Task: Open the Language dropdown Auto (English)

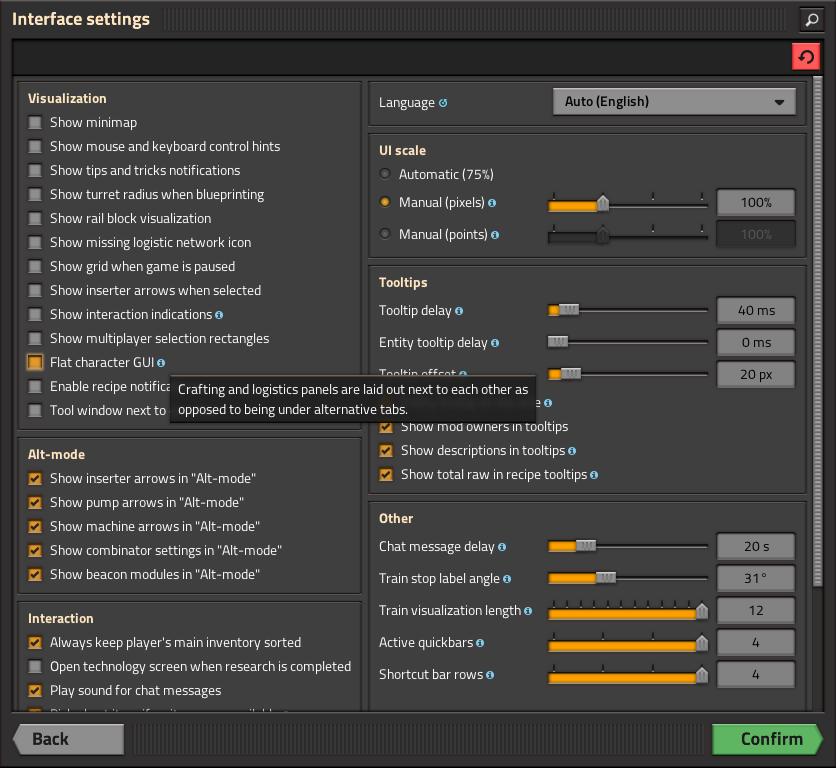Action: click(x=674, y=102)
